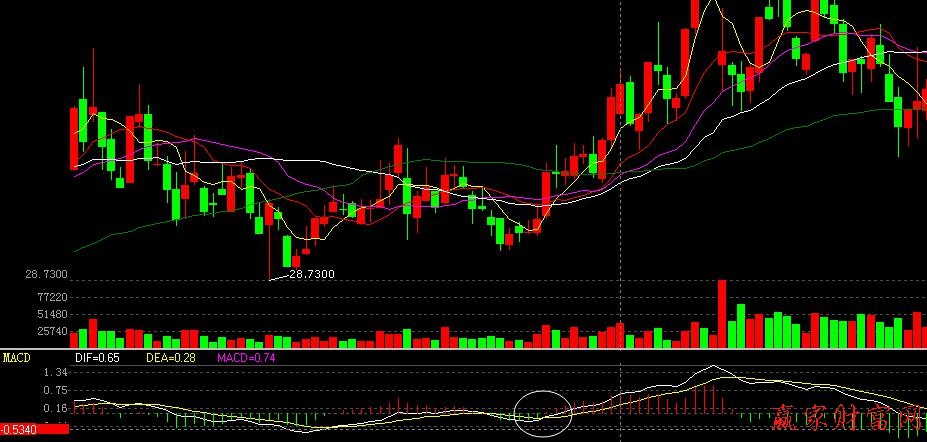Click the tallest red volume bar
The height and width of the screenshot is (442, 927).
coord(720,313)
